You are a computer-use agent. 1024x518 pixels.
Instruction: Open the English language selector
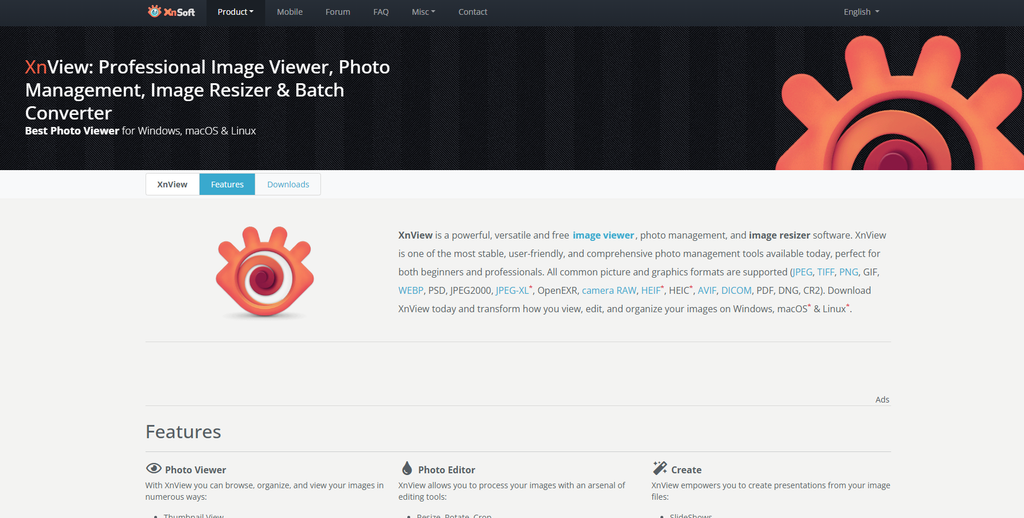861,12
